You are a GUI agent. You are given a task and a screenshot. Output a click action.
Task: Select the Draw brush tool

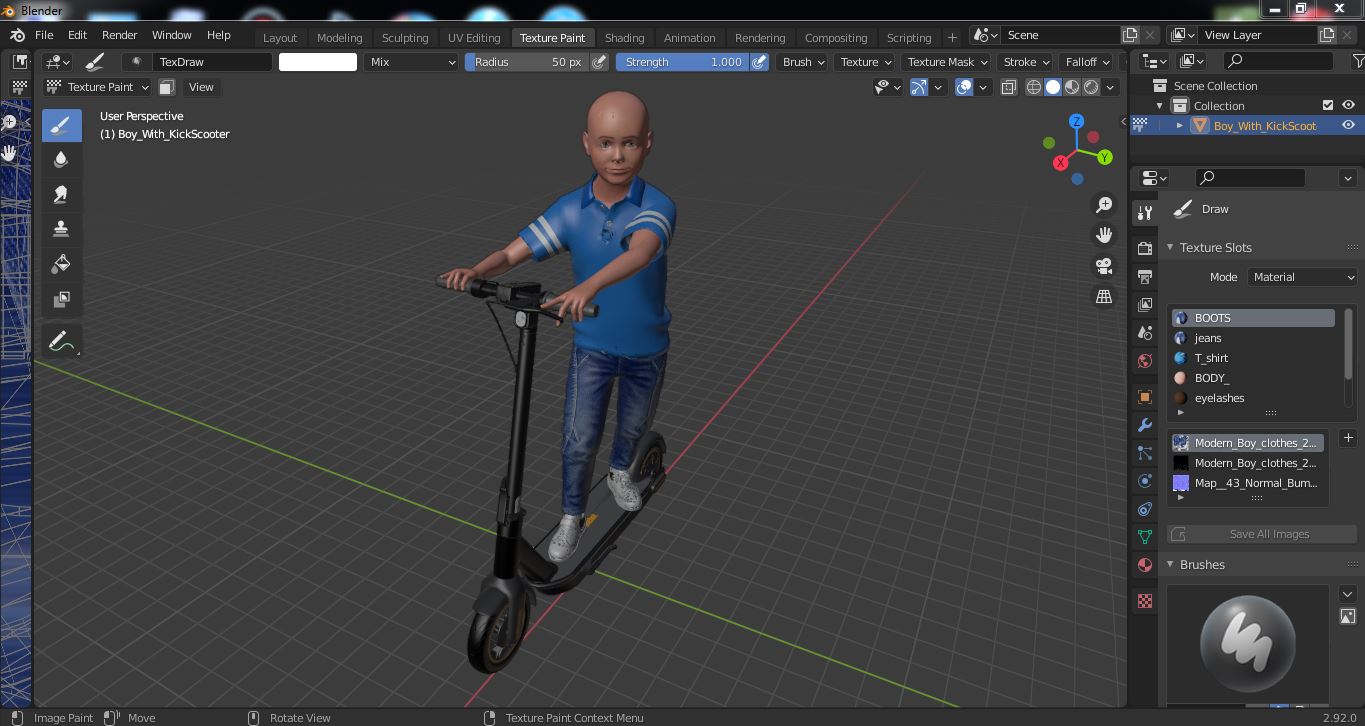61,125
